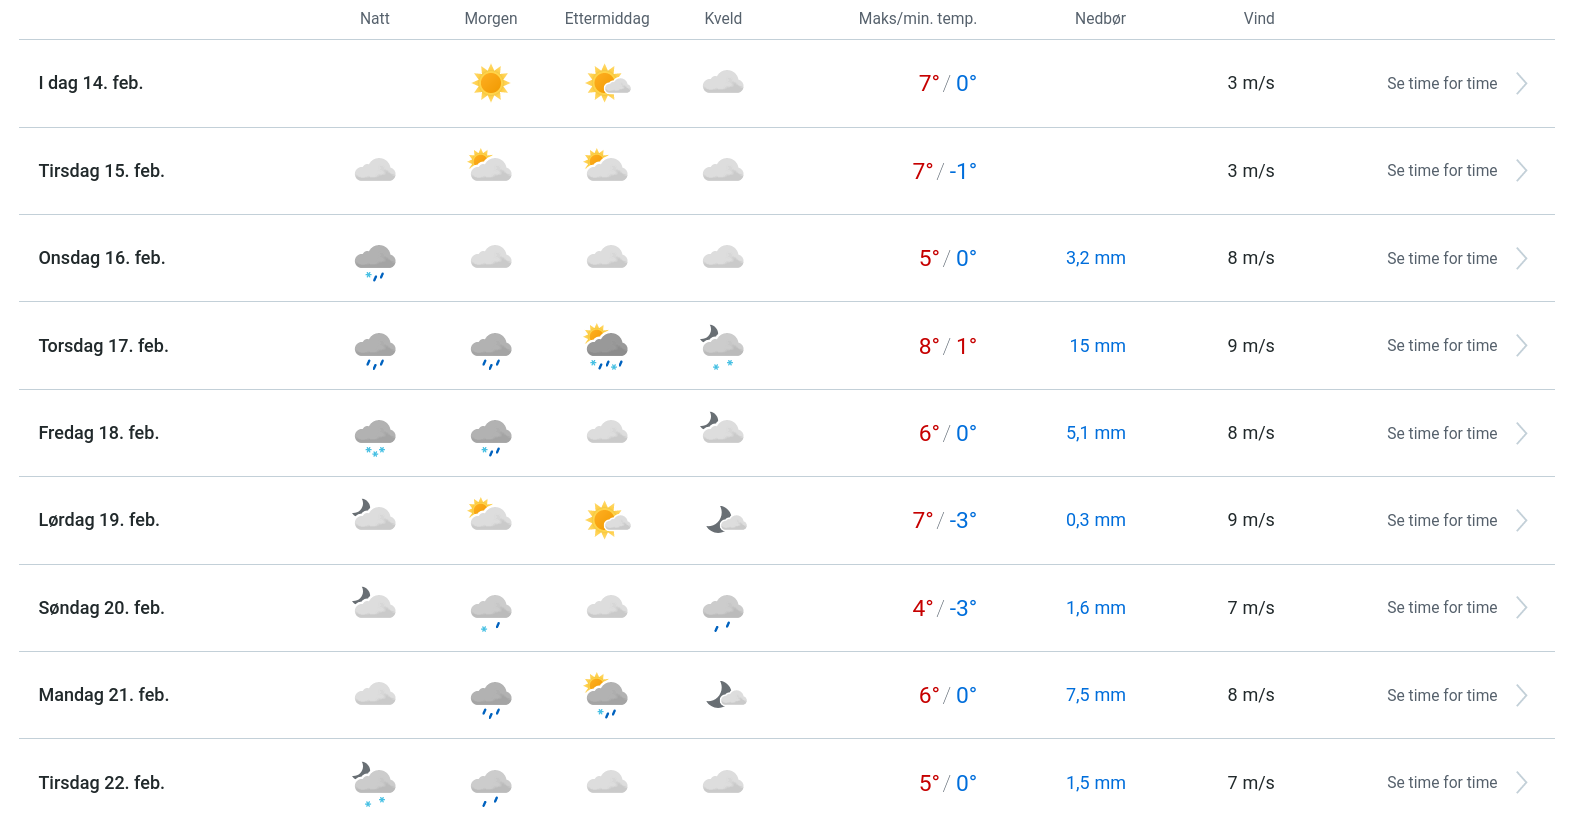Screen dimensions: 1574x825
Task: Click the Nedbør column header
Action: point(1100,18)
